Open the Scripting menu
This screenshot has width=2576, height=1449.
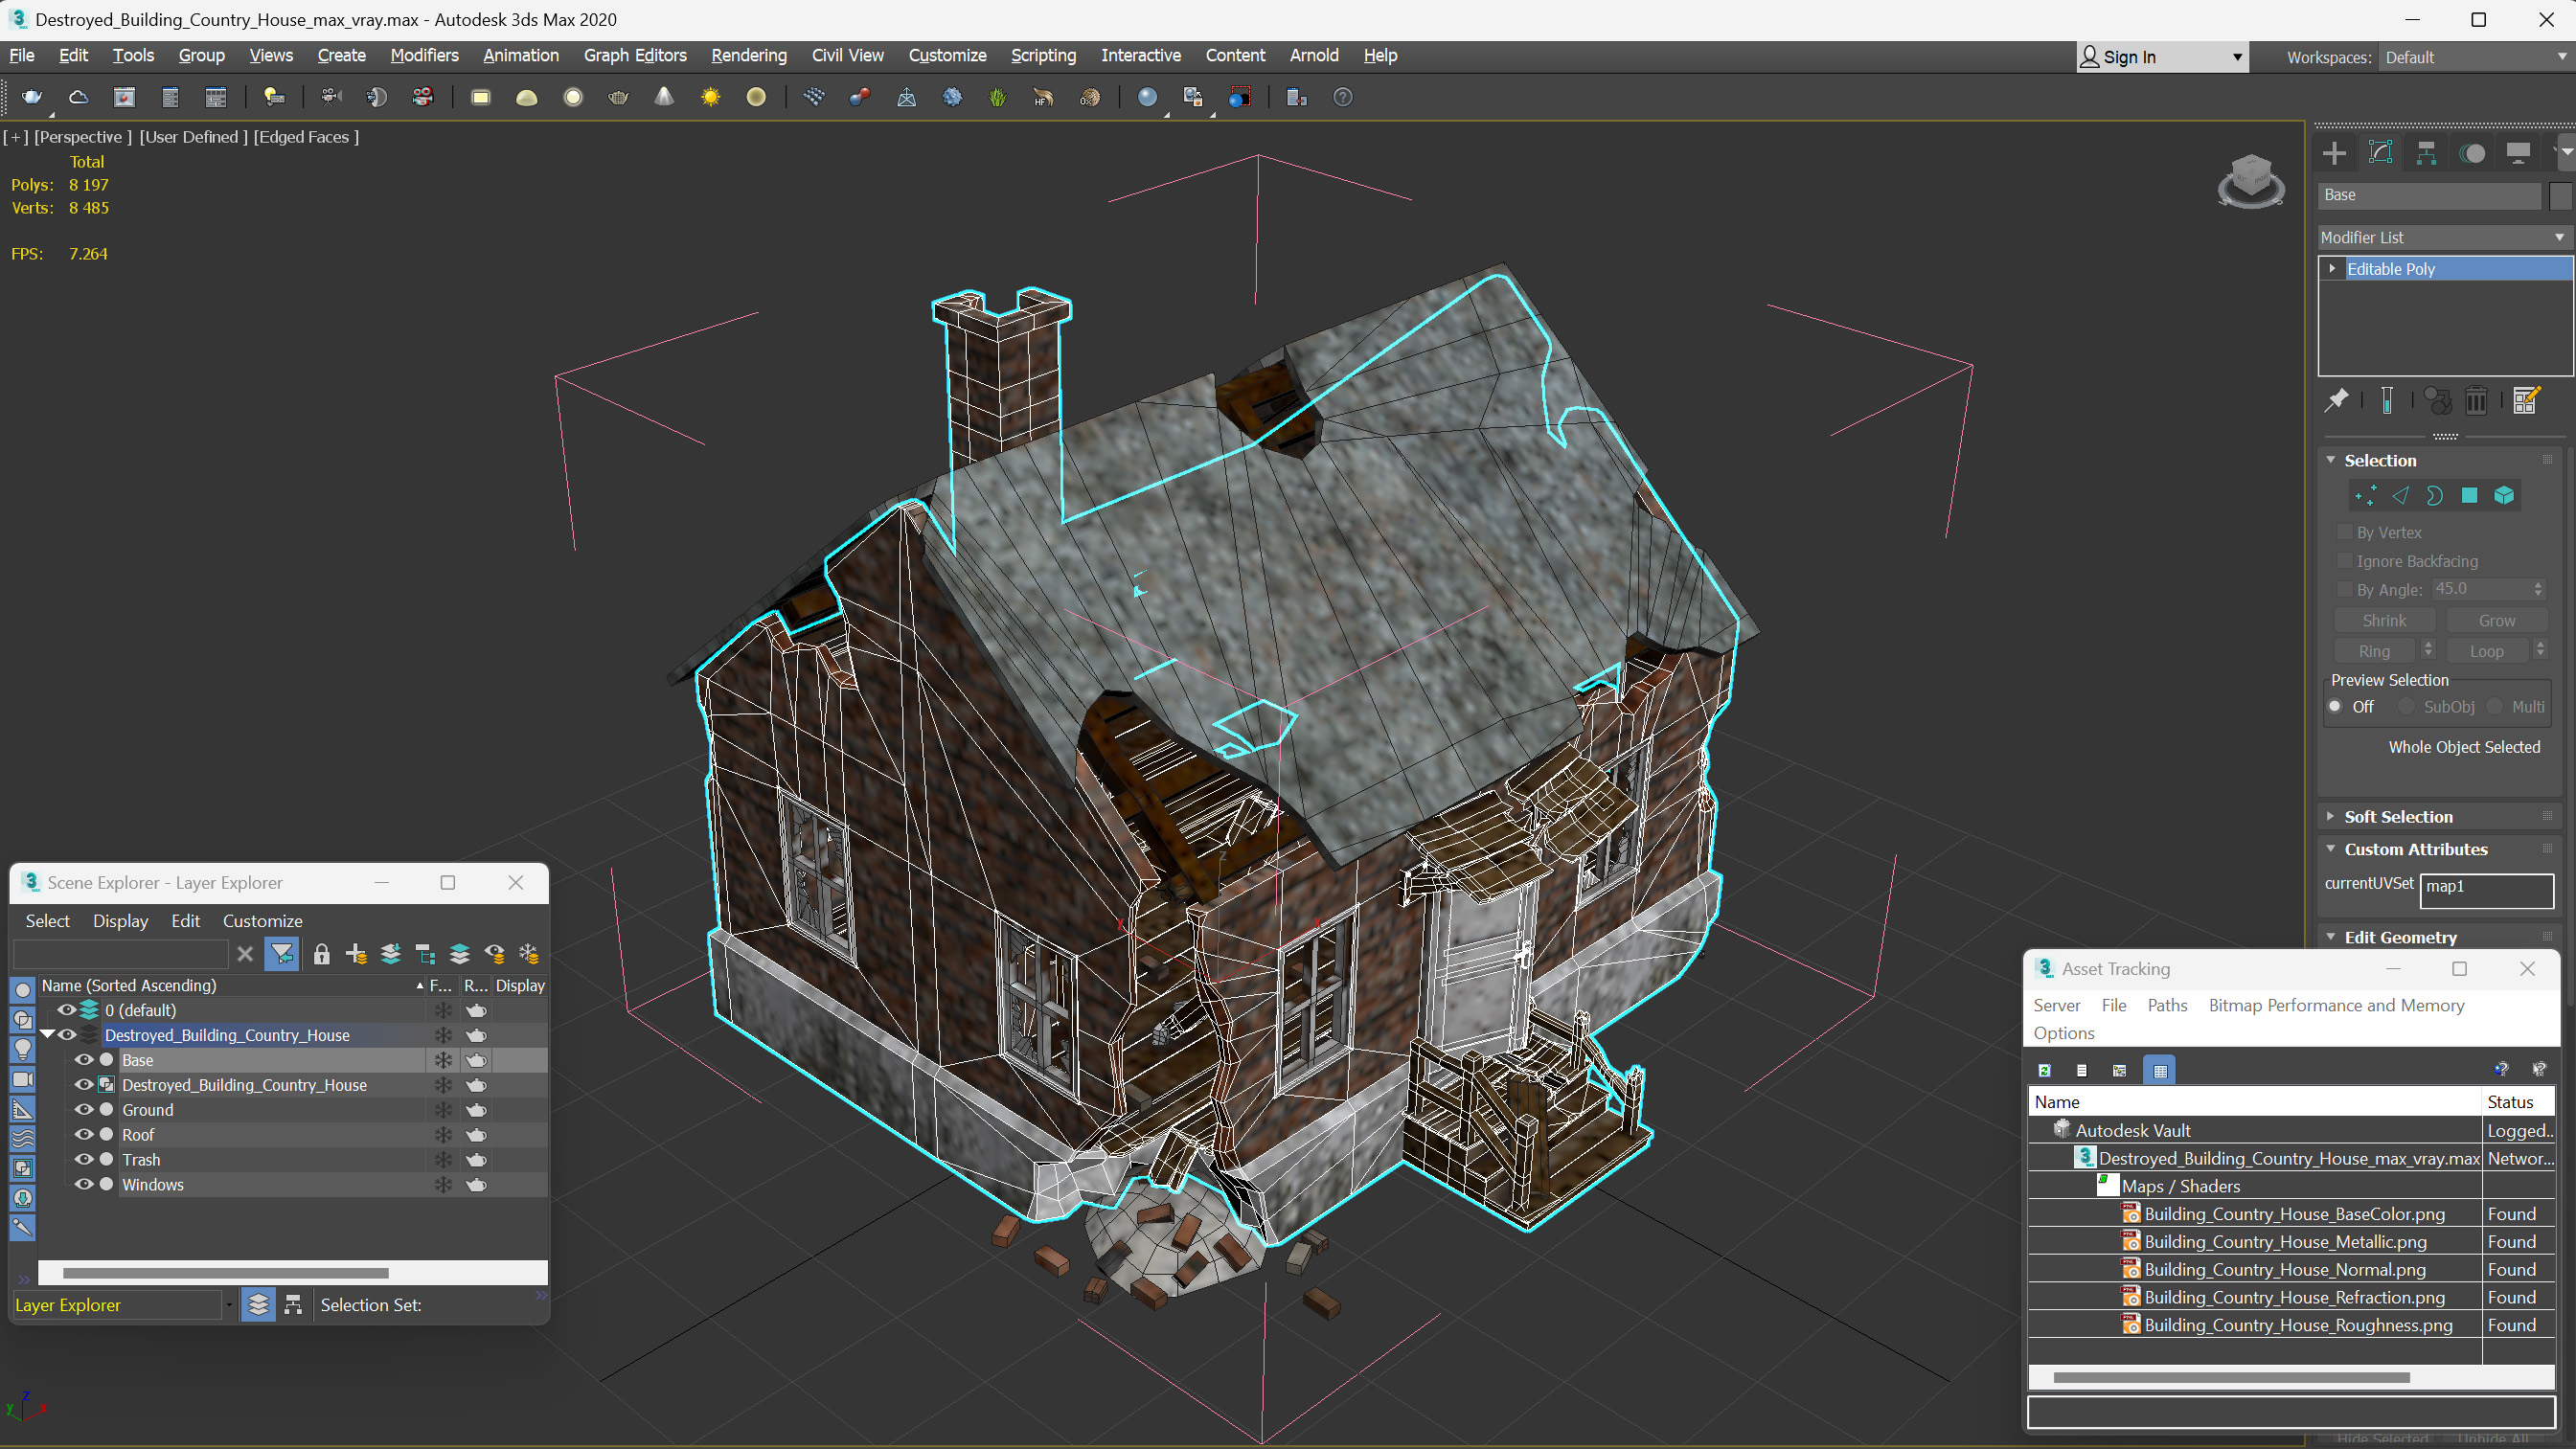pyautogui.click(x=1043, y=56)
